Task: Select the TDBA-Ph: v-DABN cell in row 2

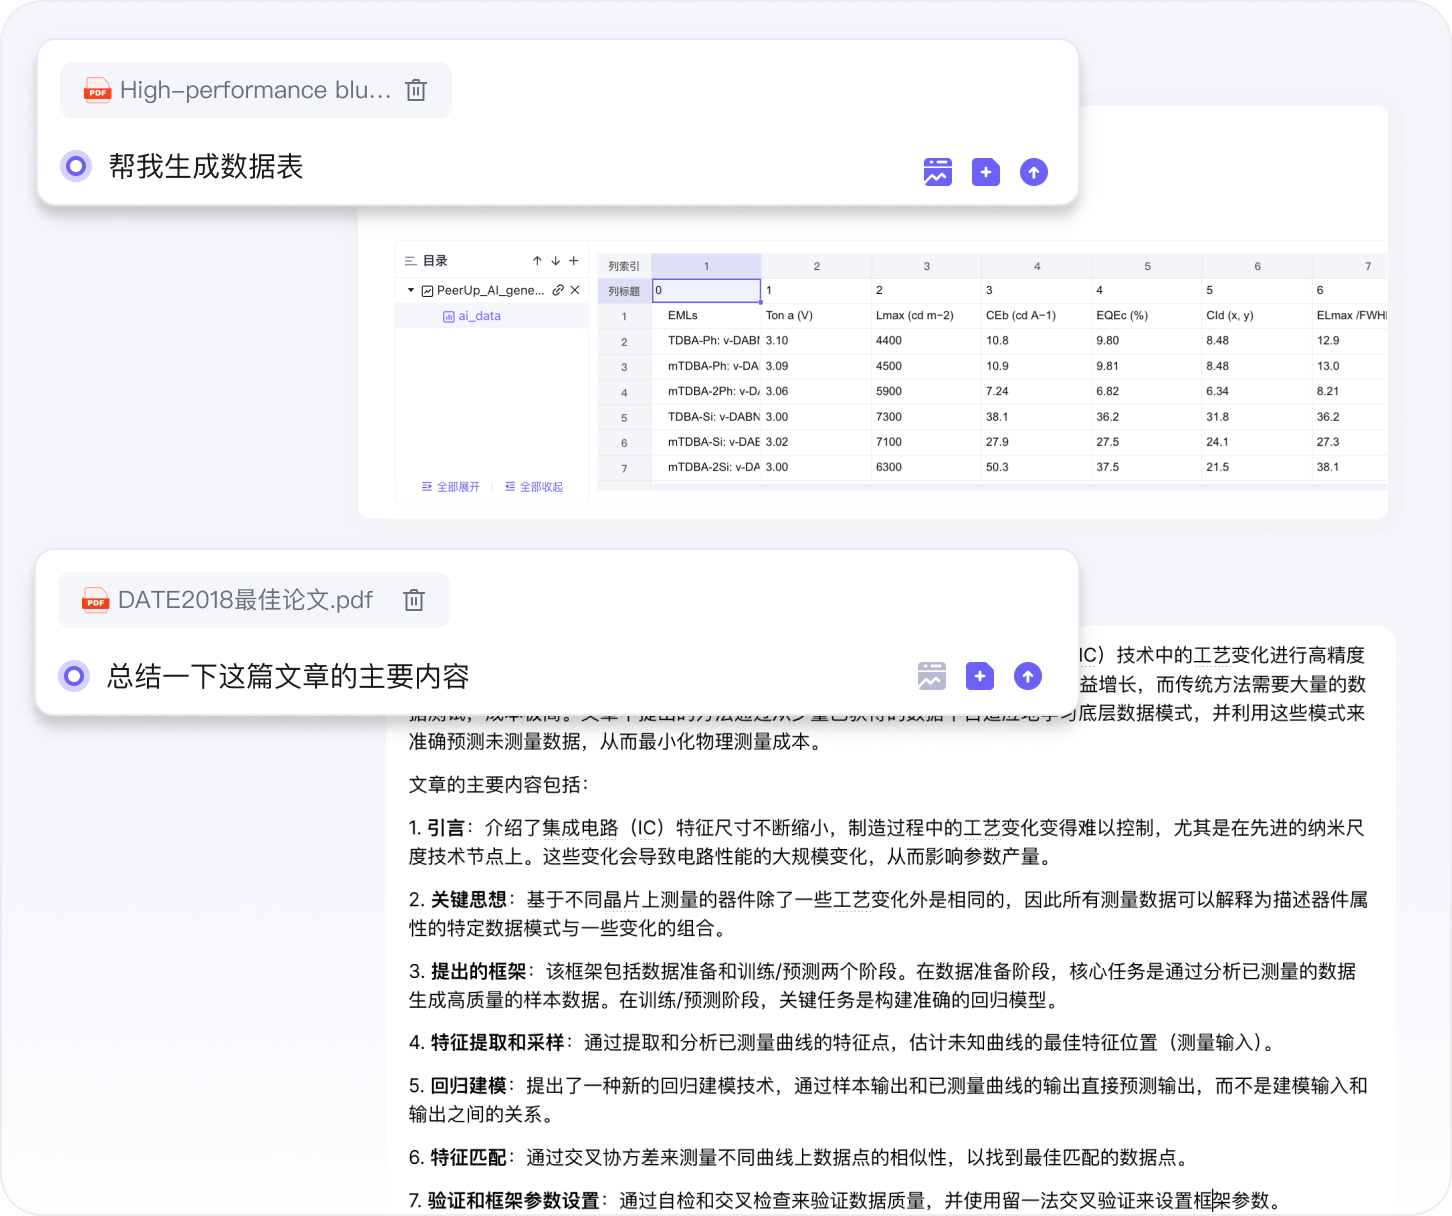Action: coord(706,341)
